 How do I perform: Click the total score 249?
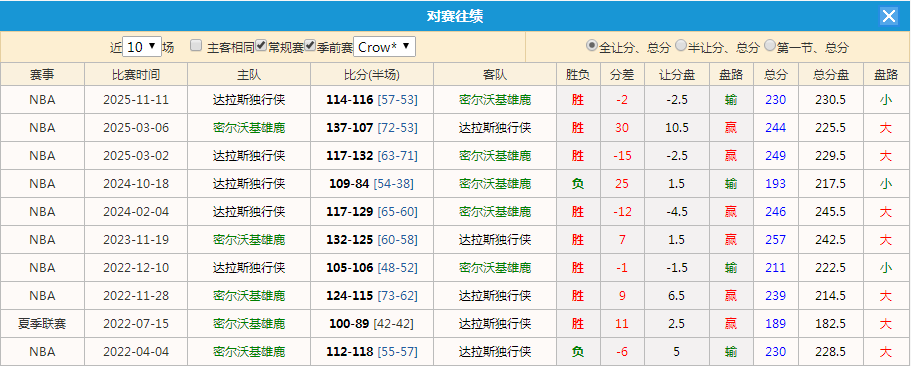tap(776, 156)
